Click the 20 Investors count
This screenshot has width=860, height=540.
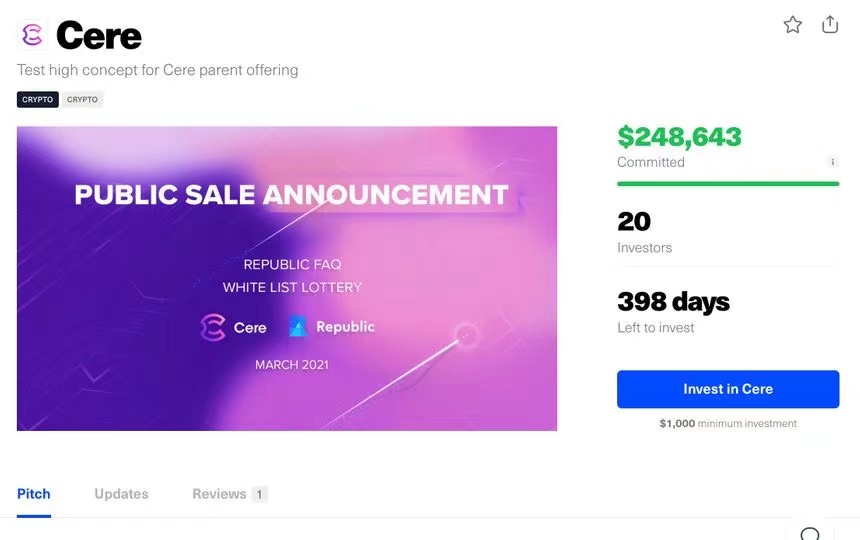(634, 221)
